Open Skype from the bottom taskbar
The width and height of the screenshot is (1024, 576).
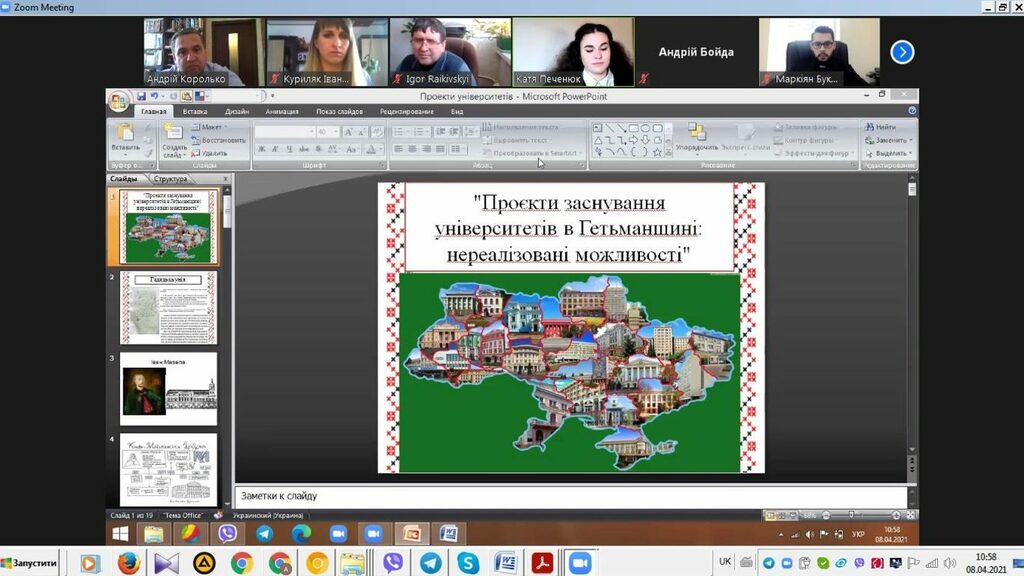(x=468, y=563)
